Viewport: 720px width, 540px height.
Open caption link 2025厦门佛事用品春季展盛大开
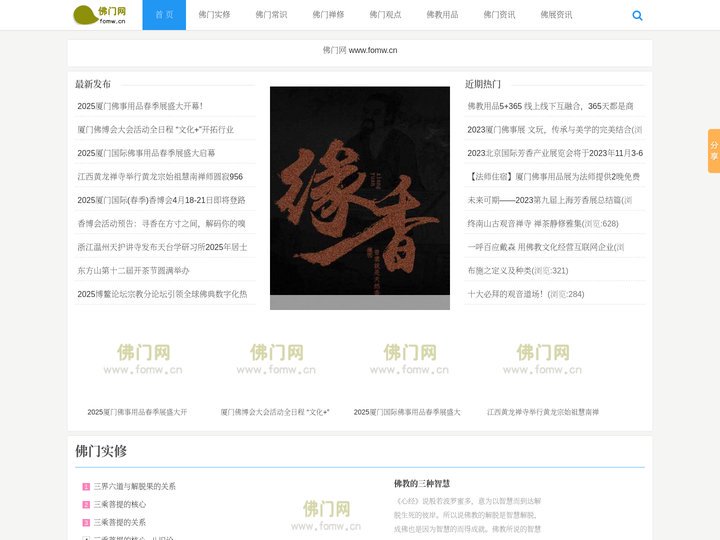(137, 412)
